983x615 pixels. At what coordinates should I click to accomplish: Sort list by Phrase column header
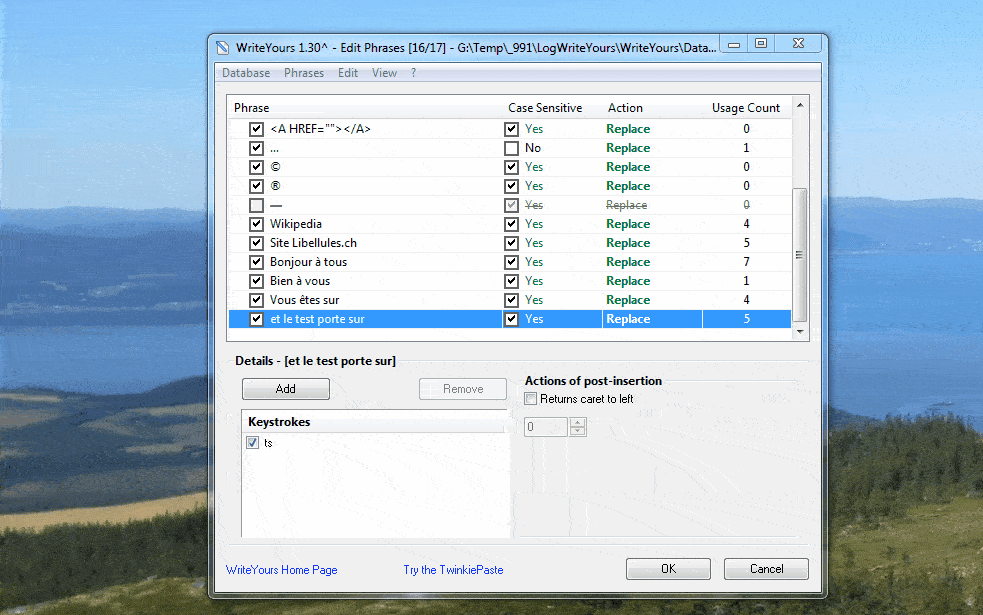[251, 108]
